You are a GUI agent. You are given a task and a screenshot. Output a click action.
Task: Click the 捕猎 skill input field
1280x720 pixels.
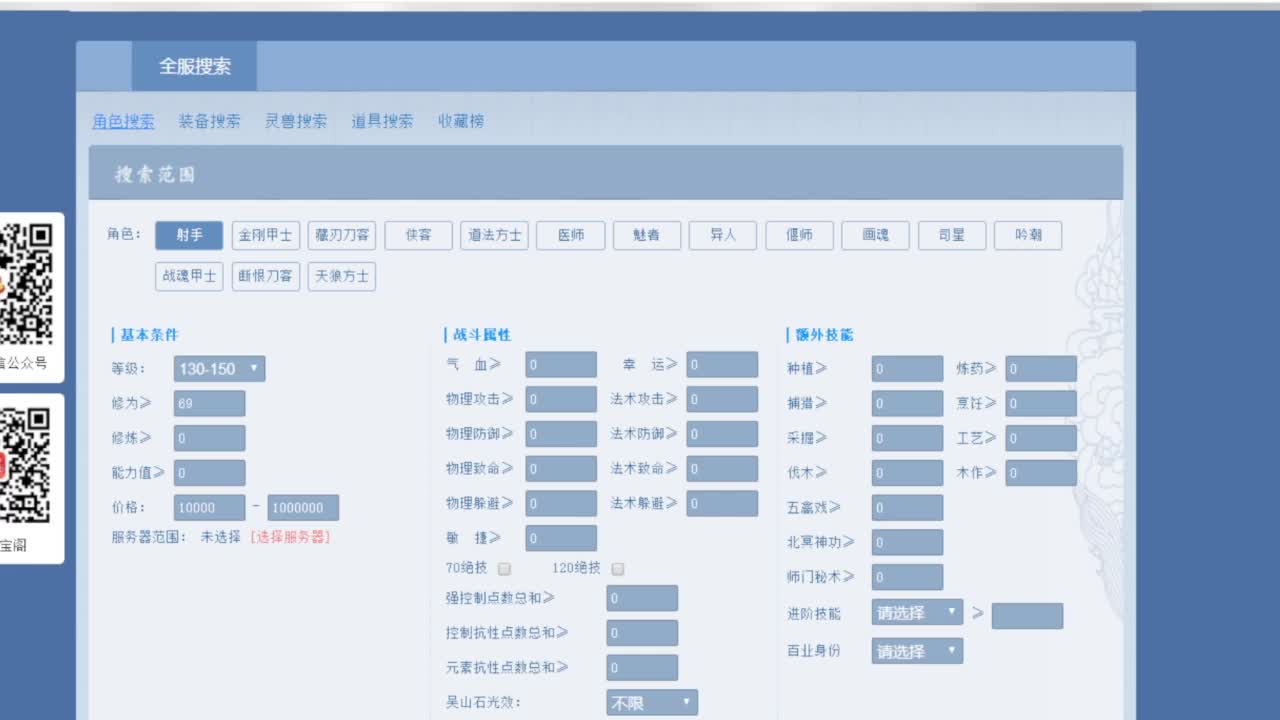(x=907, y=403)
